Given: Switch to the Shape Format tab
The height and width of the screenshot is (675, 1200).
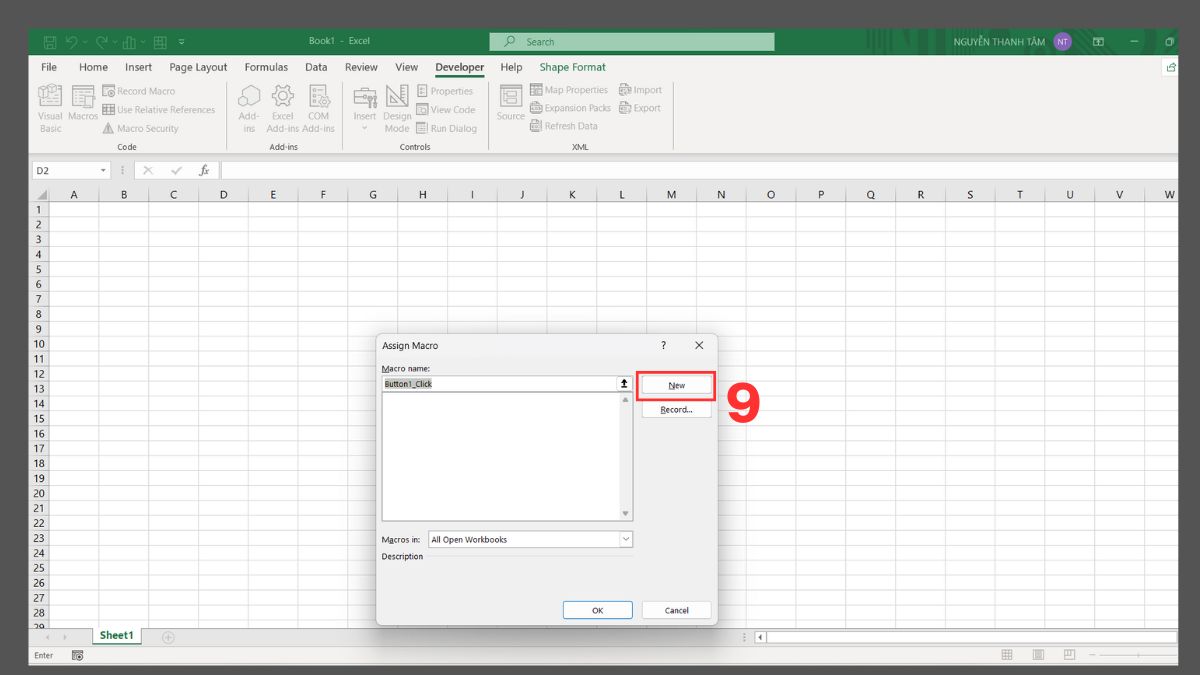Looking at the screenshot, I should (x=572, y=67).
